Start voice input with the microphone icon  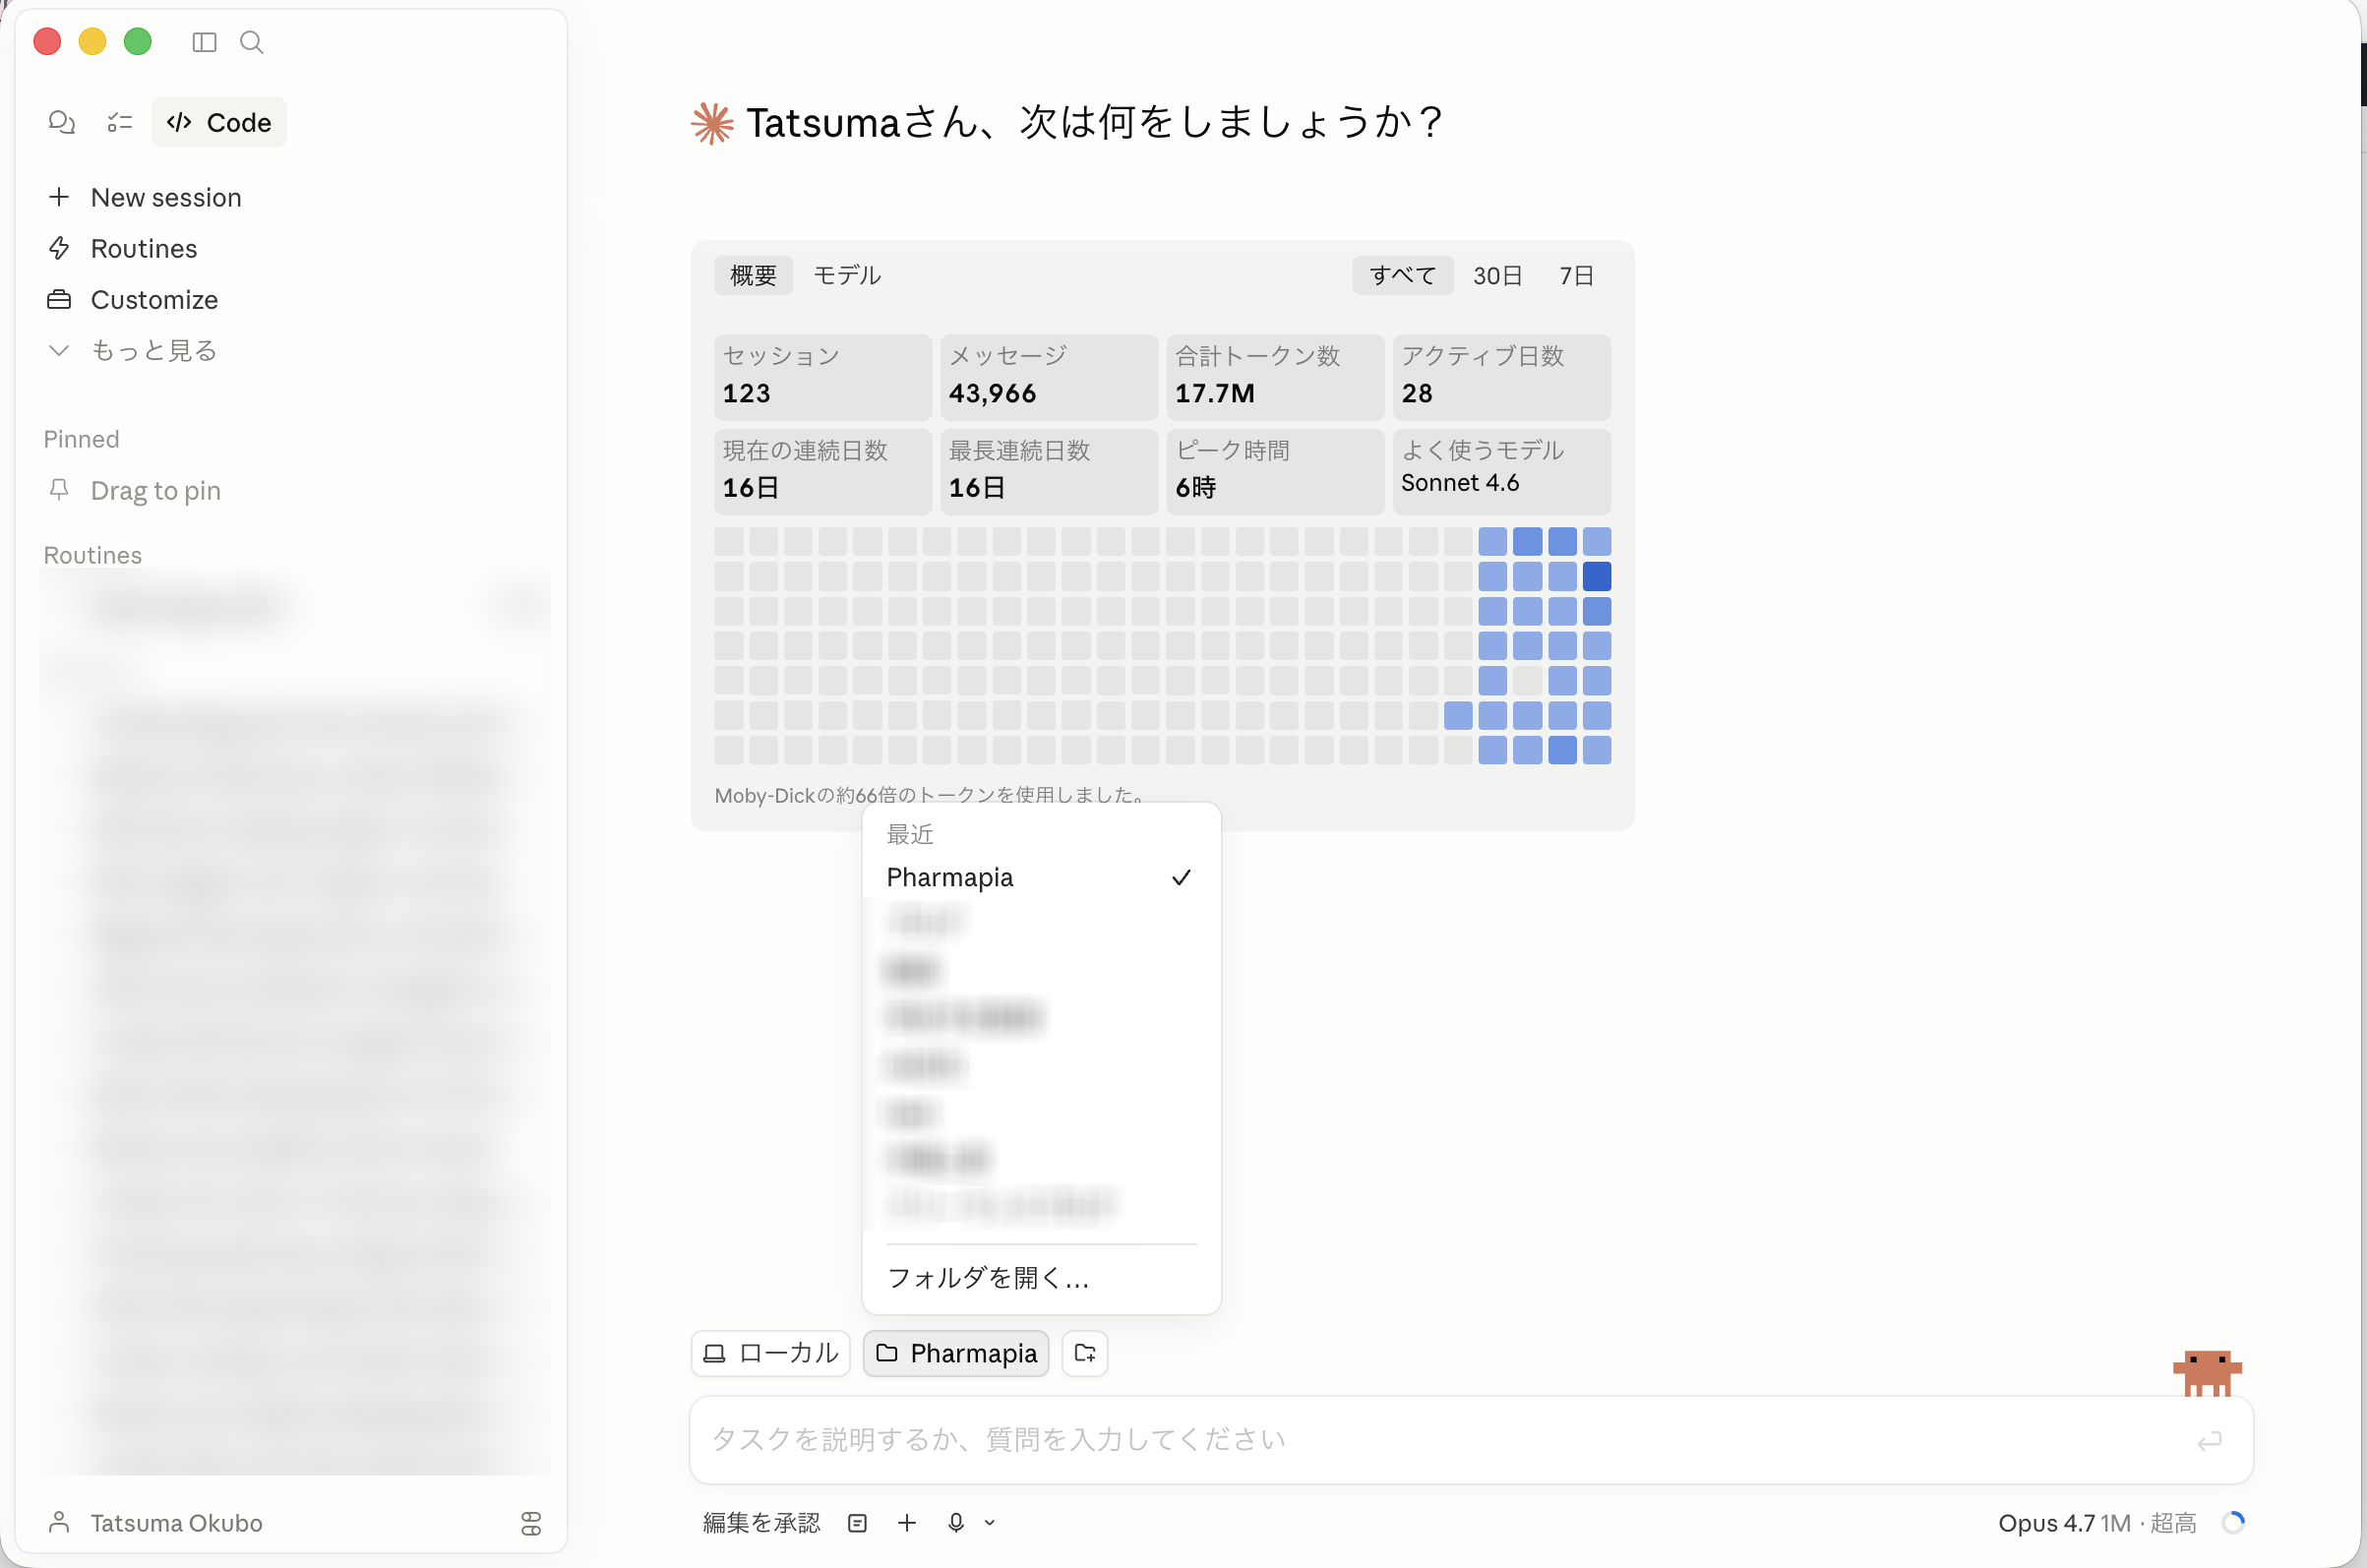[956, 1522]
